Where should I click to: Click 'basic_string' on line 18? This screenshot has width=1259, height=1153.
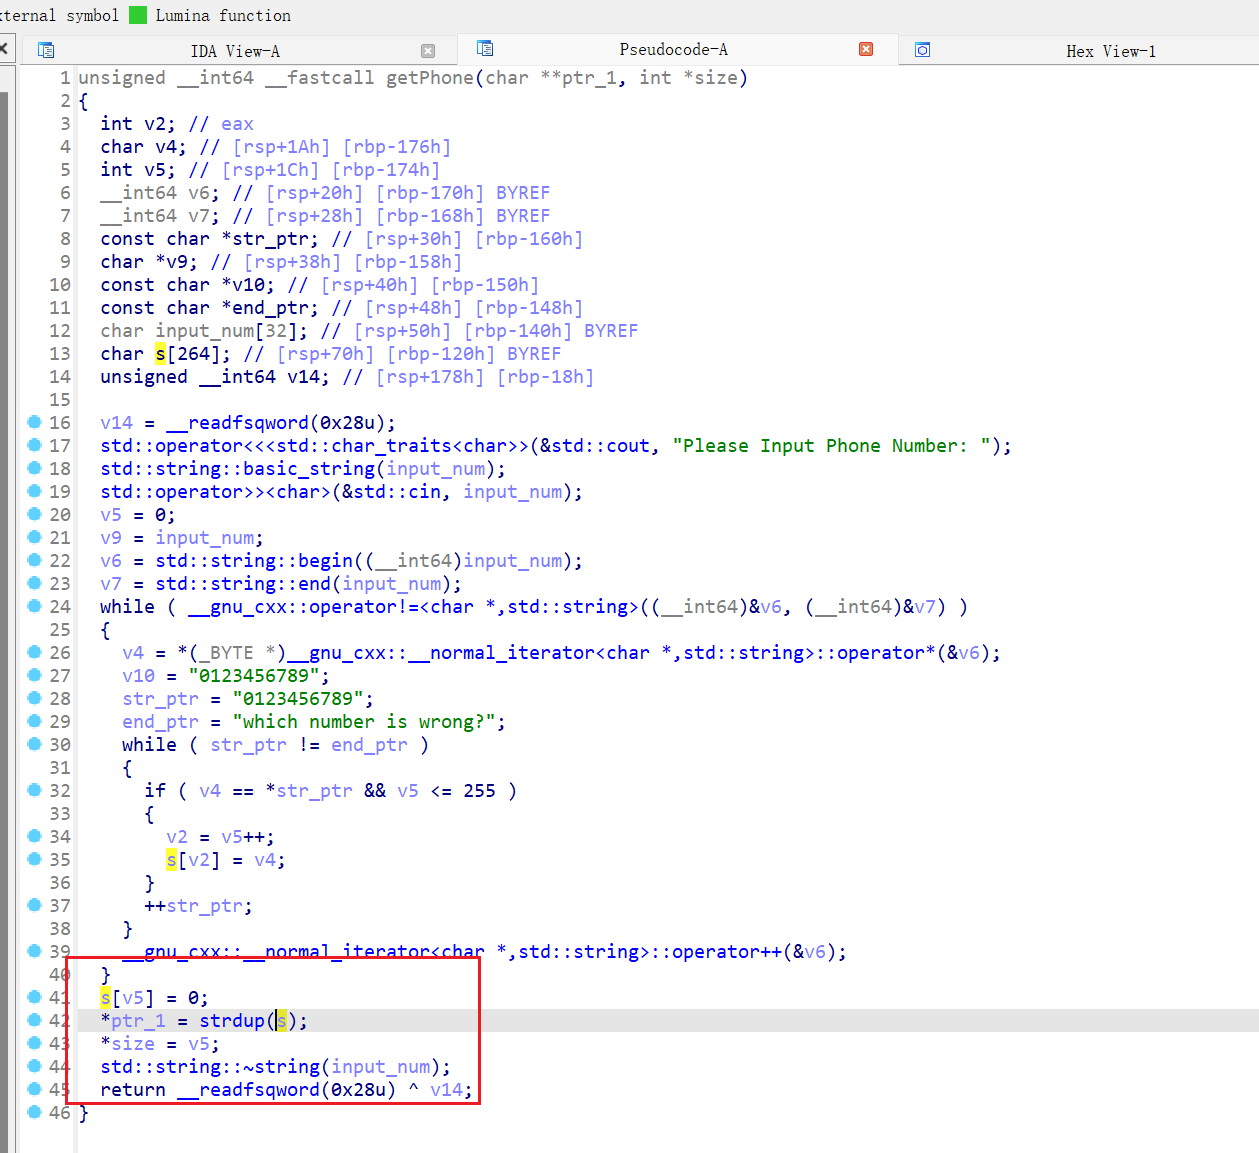click(x=309, y=469)
